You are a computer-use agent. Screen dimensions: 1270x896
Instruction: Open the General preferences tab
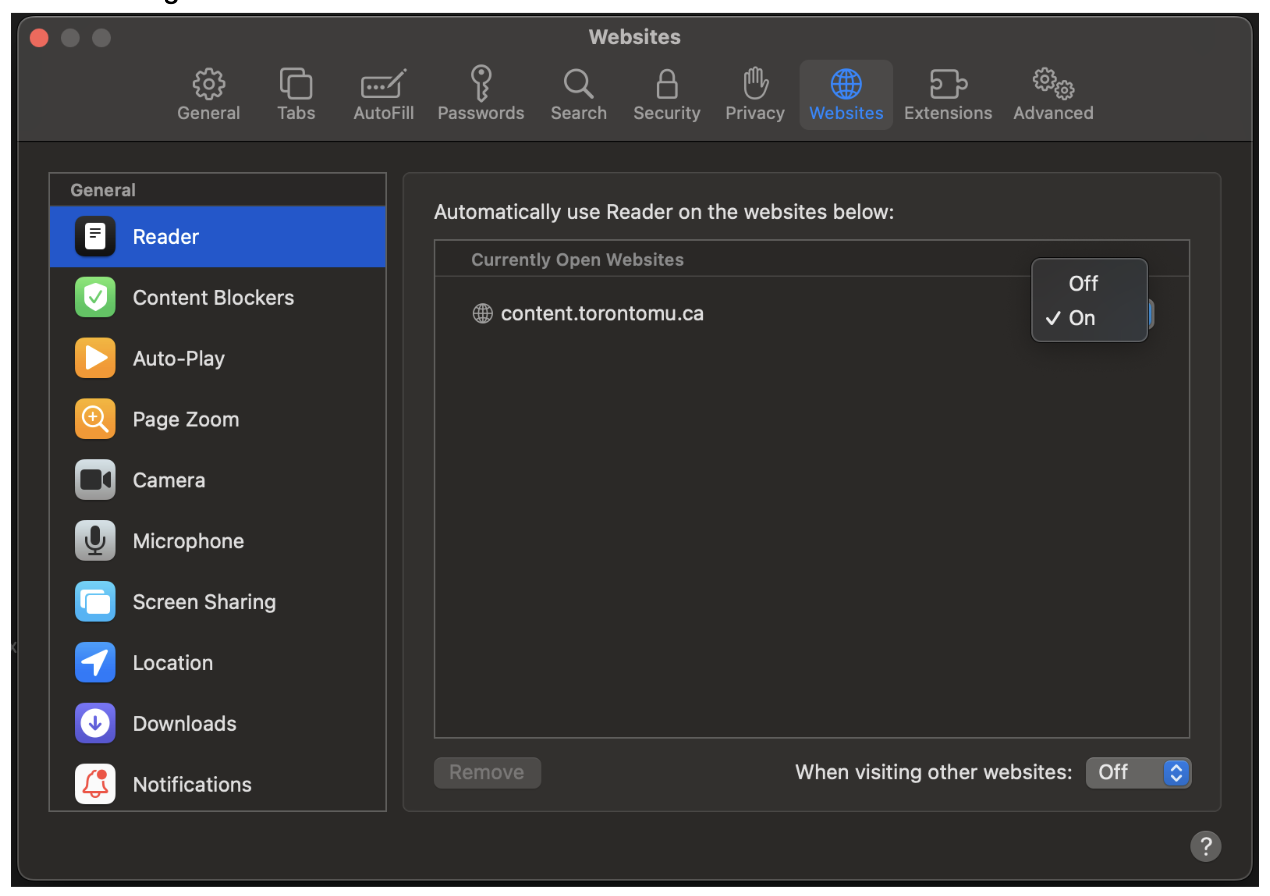[208, 95]
